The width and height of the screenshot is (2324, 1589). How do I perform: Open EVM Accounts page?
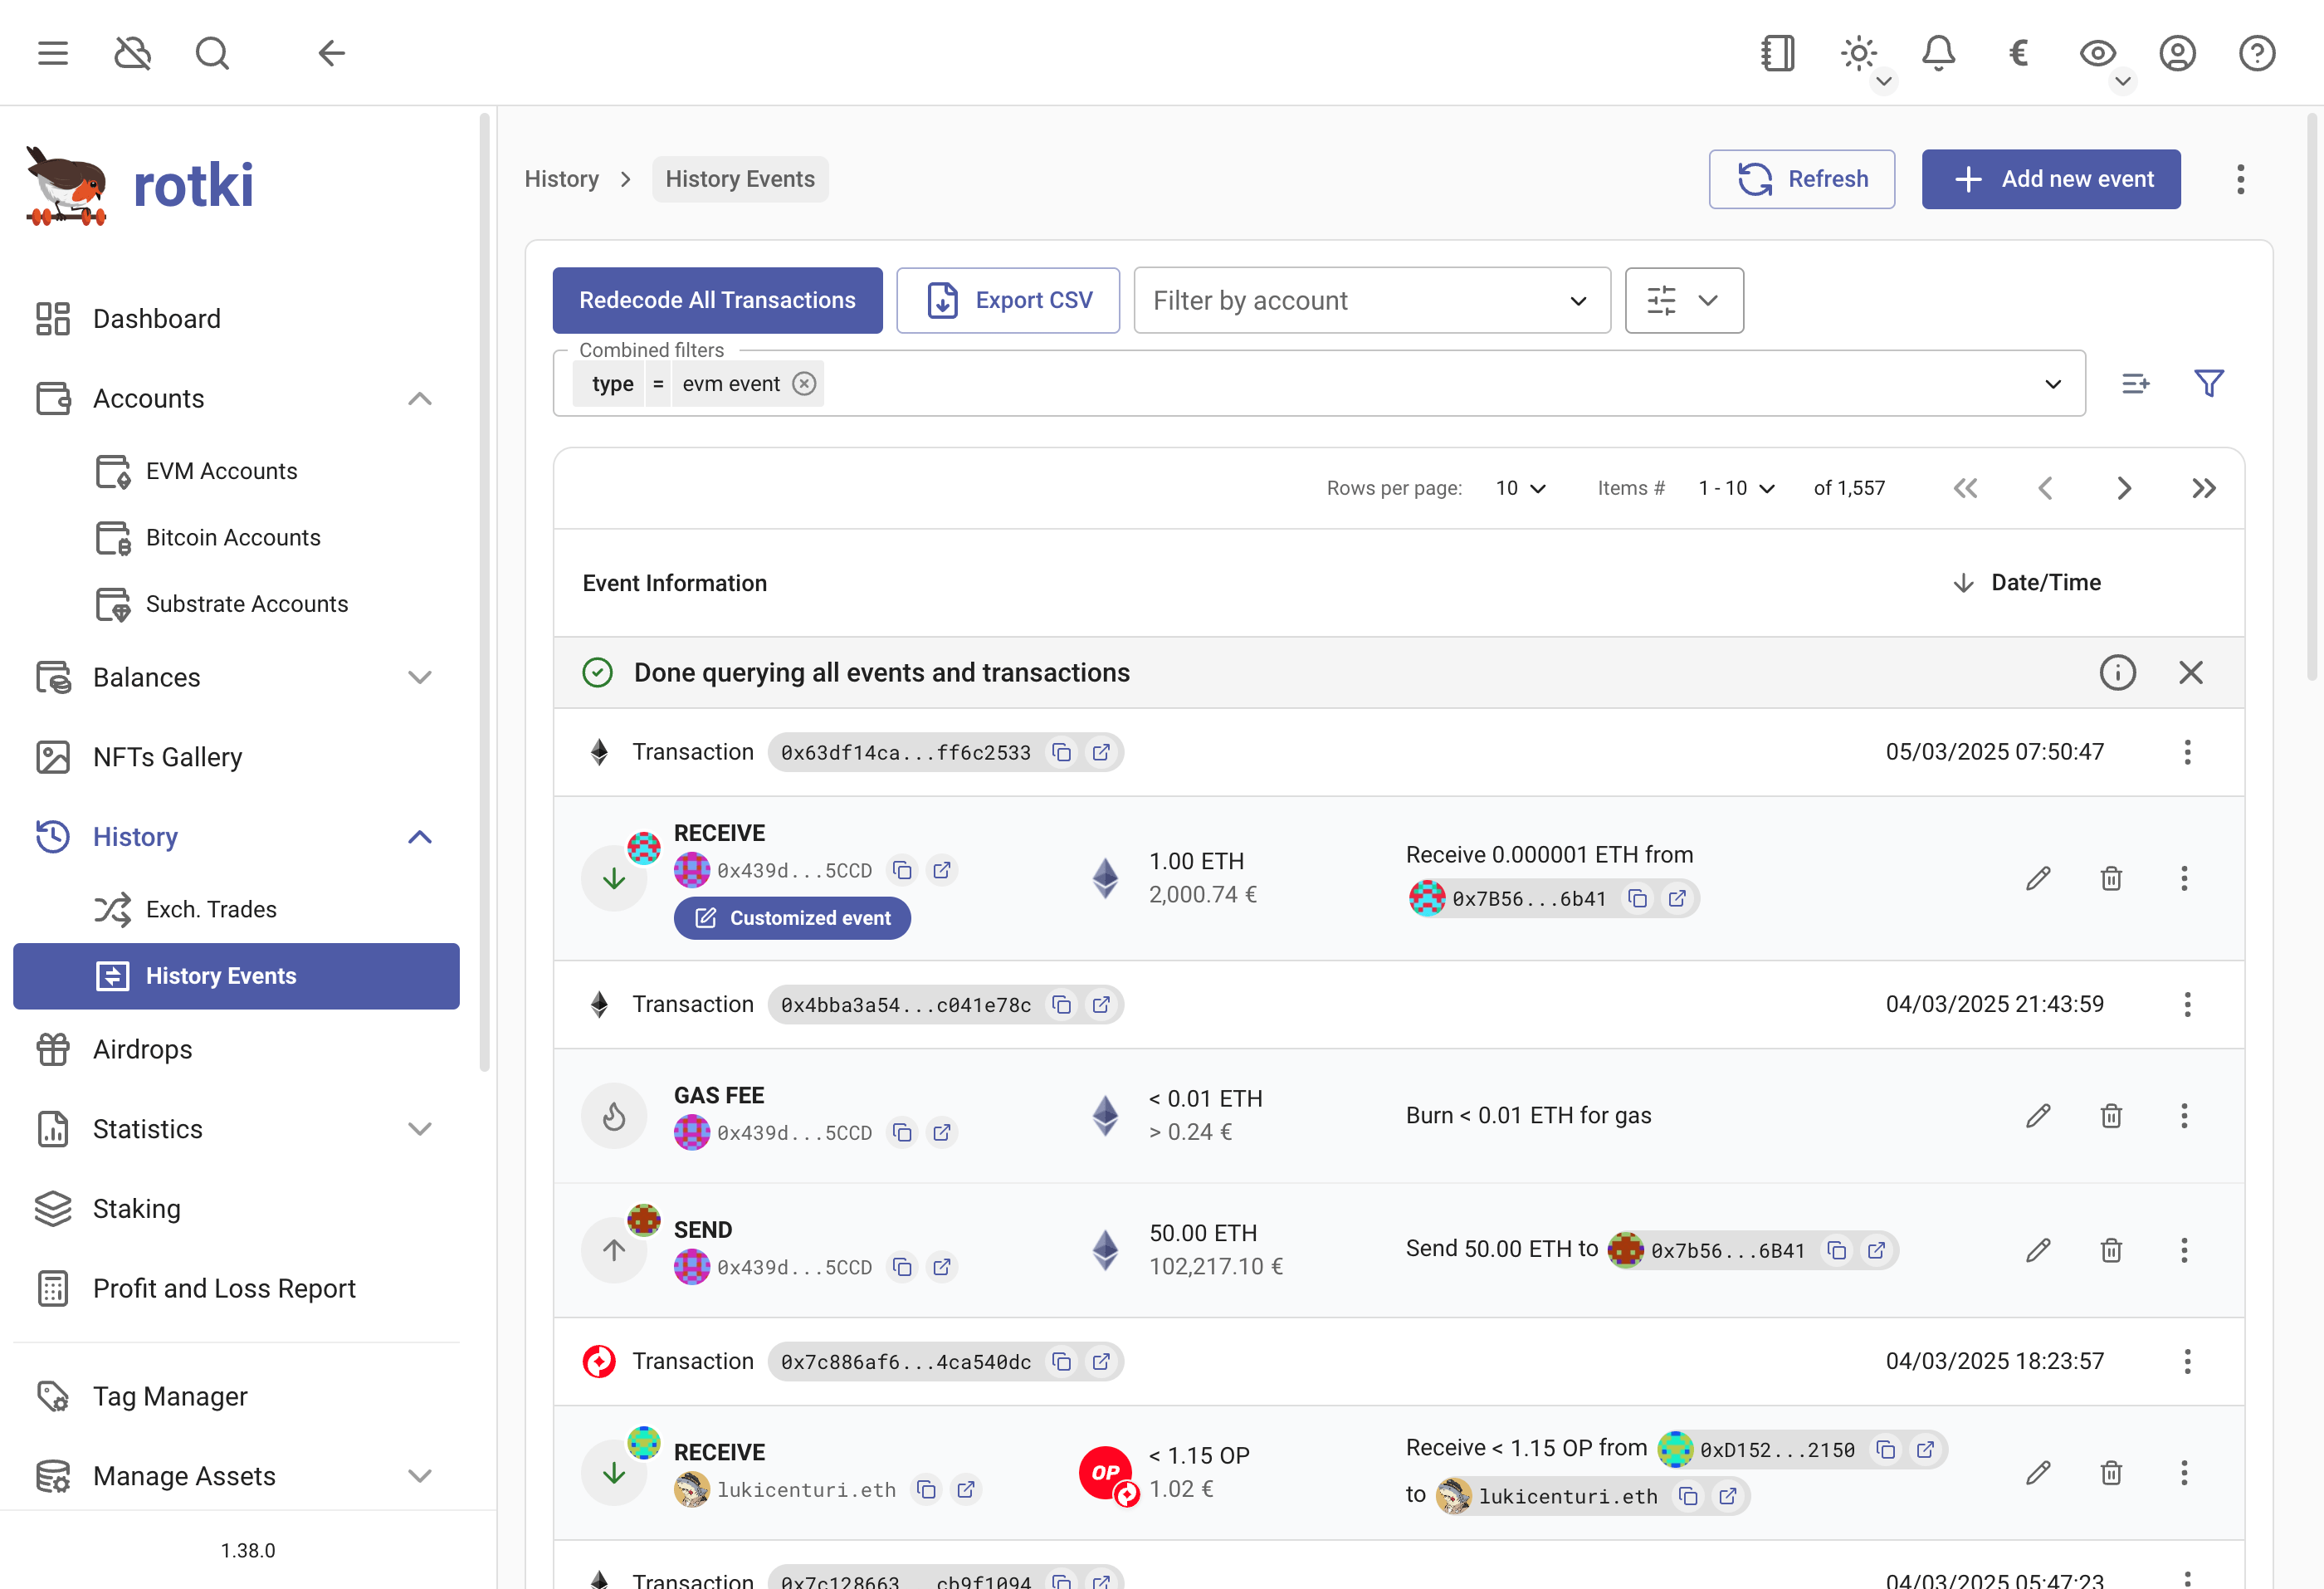[236, 471]
